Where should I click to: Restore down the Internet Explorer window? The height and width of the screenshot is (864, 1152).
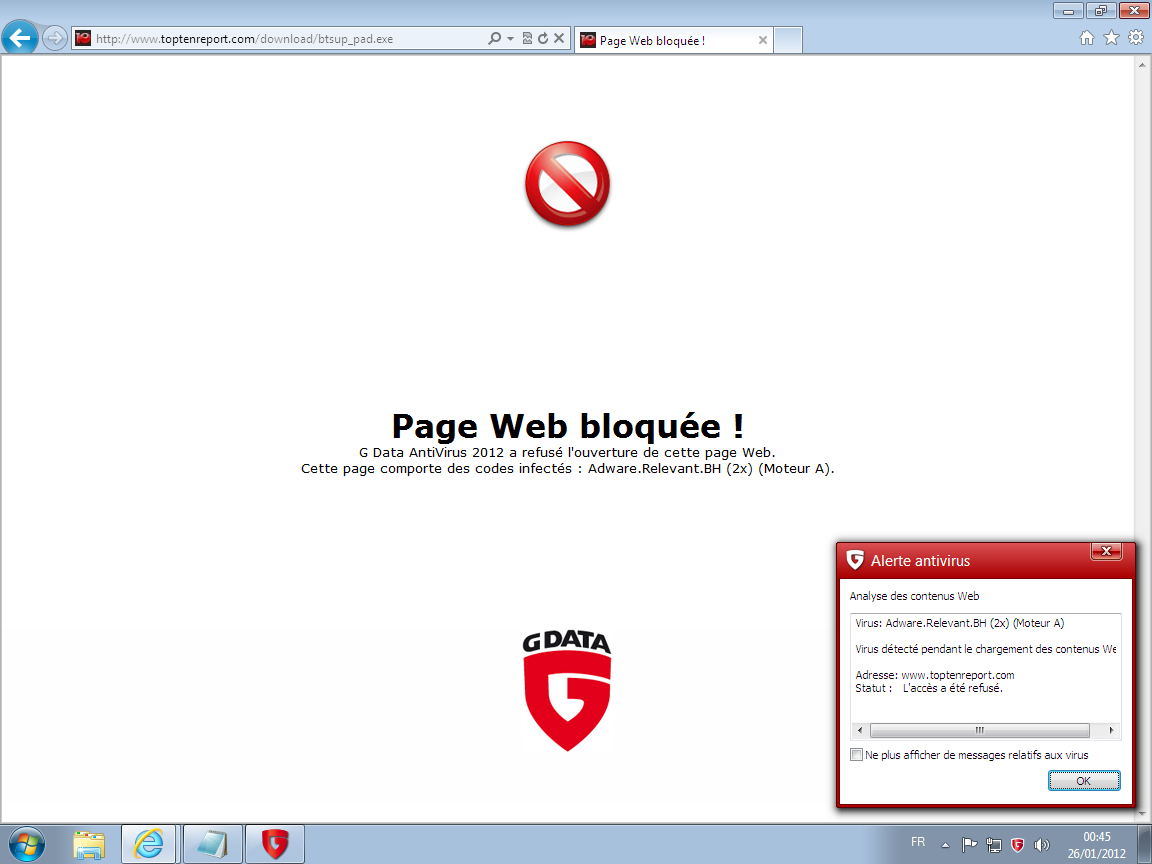click(1101, 10)
